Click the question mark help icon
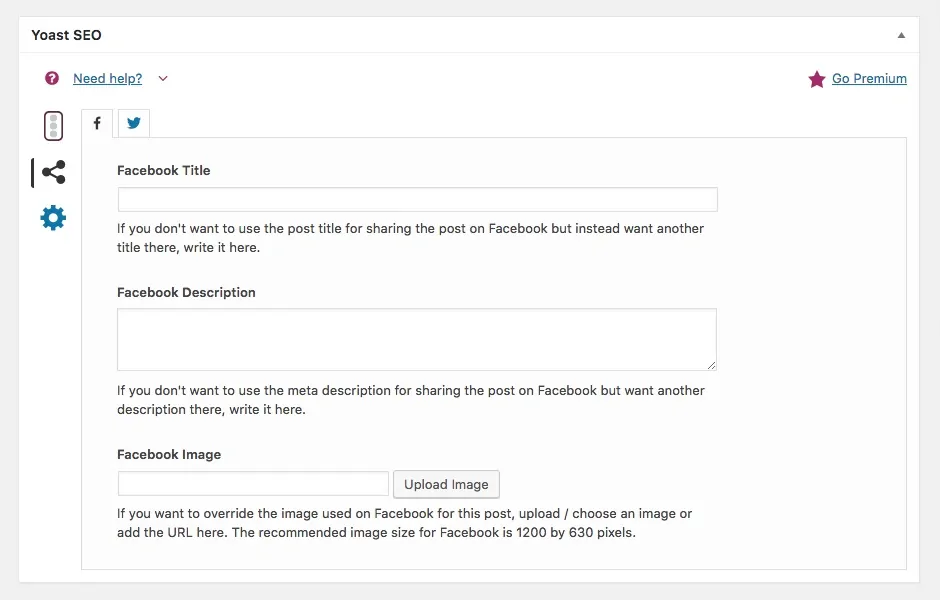Image resolution: width=940 pixels, height=600 pixels. pyautogui.click(x=52, y=78)
